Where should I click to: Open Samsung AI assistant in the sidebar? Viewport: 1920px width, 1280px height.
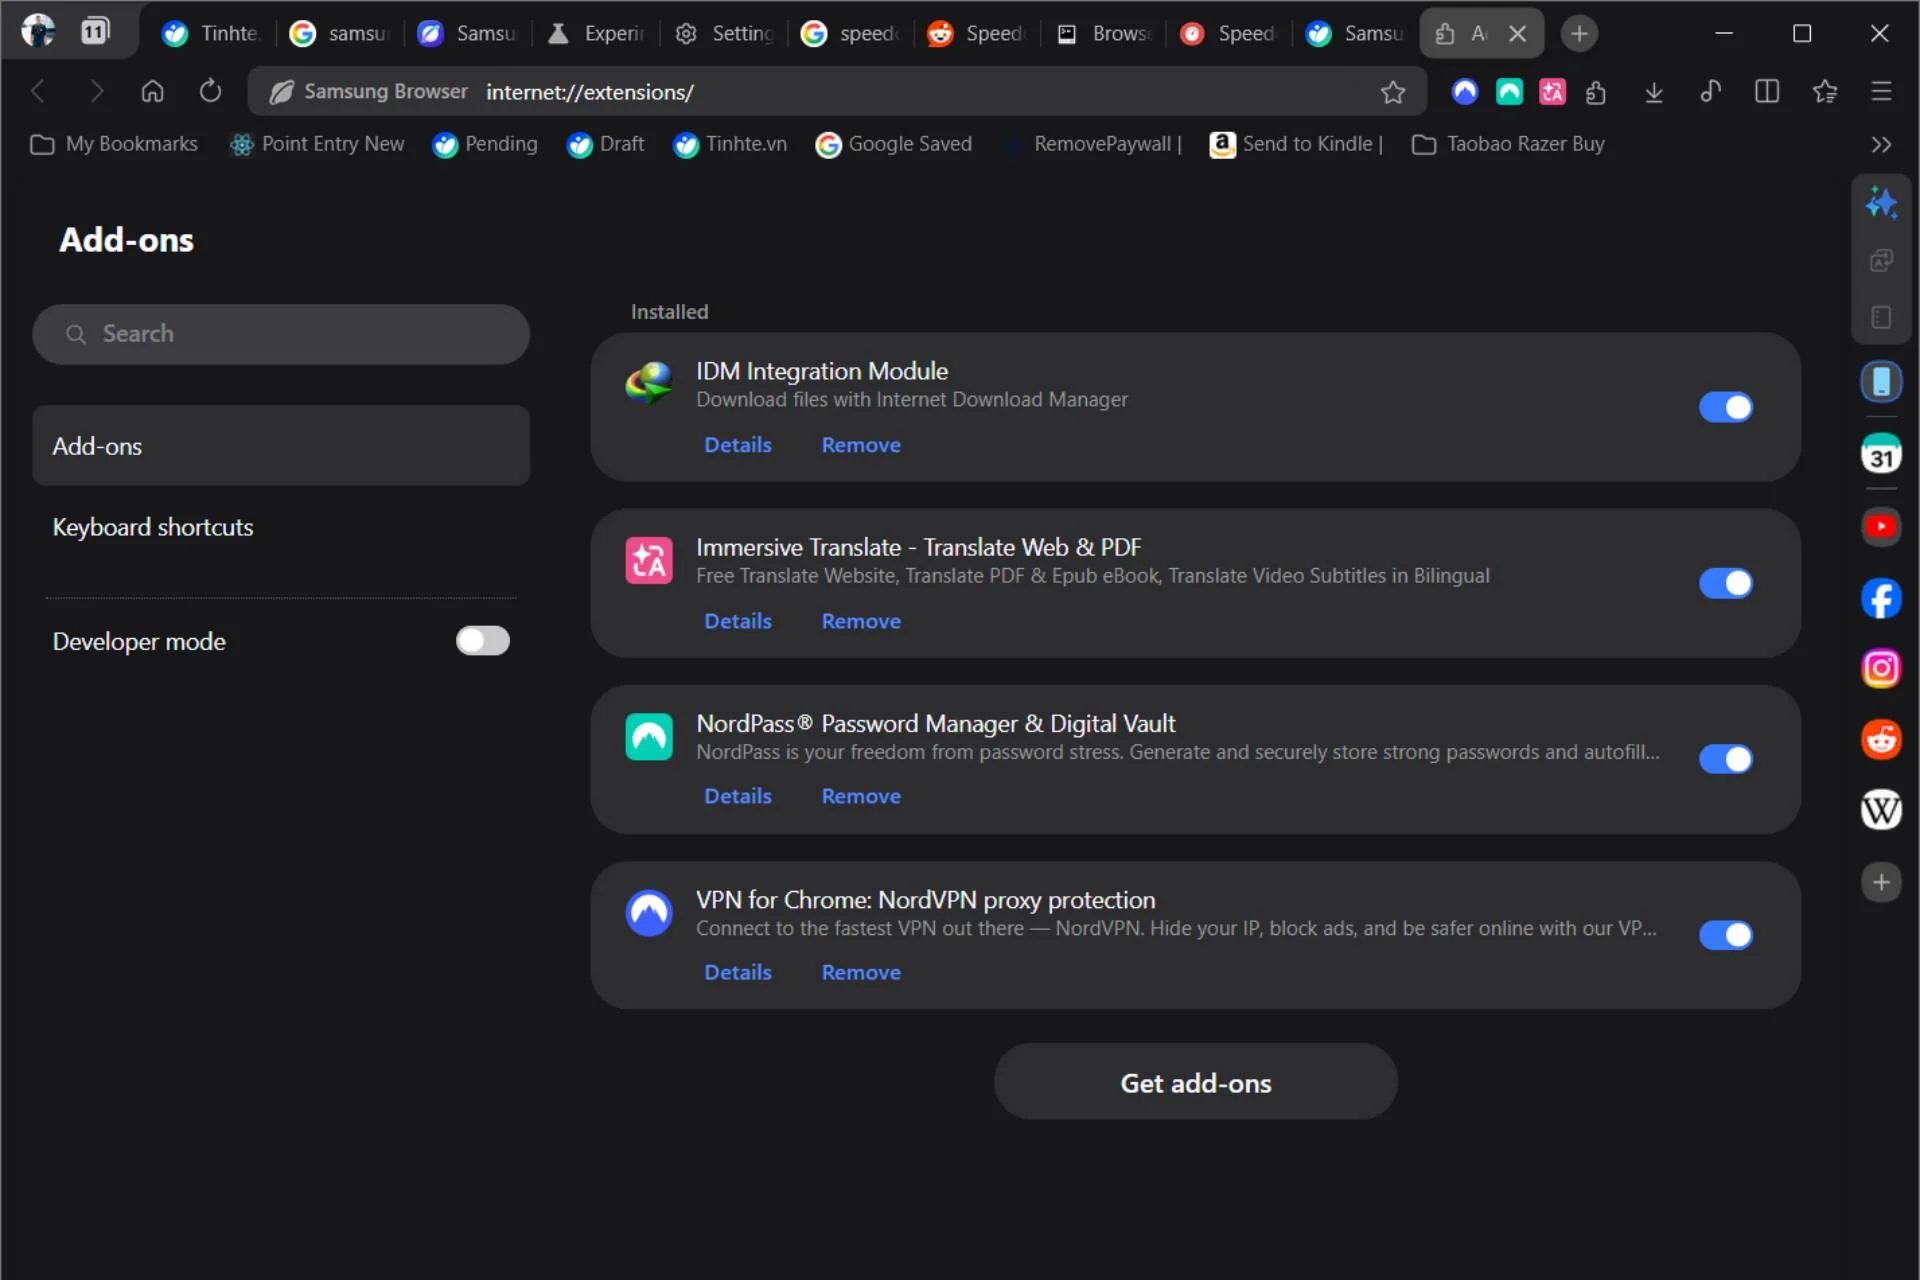pyautogui.click(x=1882, y=202)
